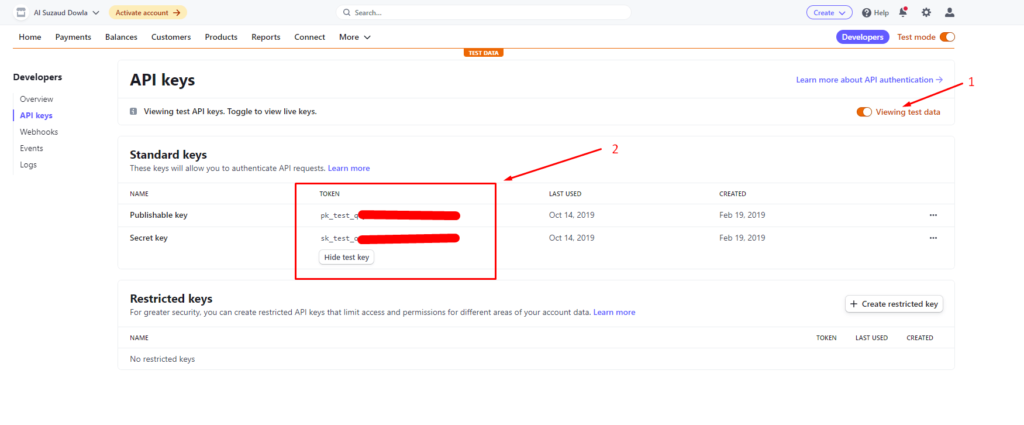Screen dimensions: 1024x425
Task: Open Webhooks in sidebar
Action: (x=39, y=132)
